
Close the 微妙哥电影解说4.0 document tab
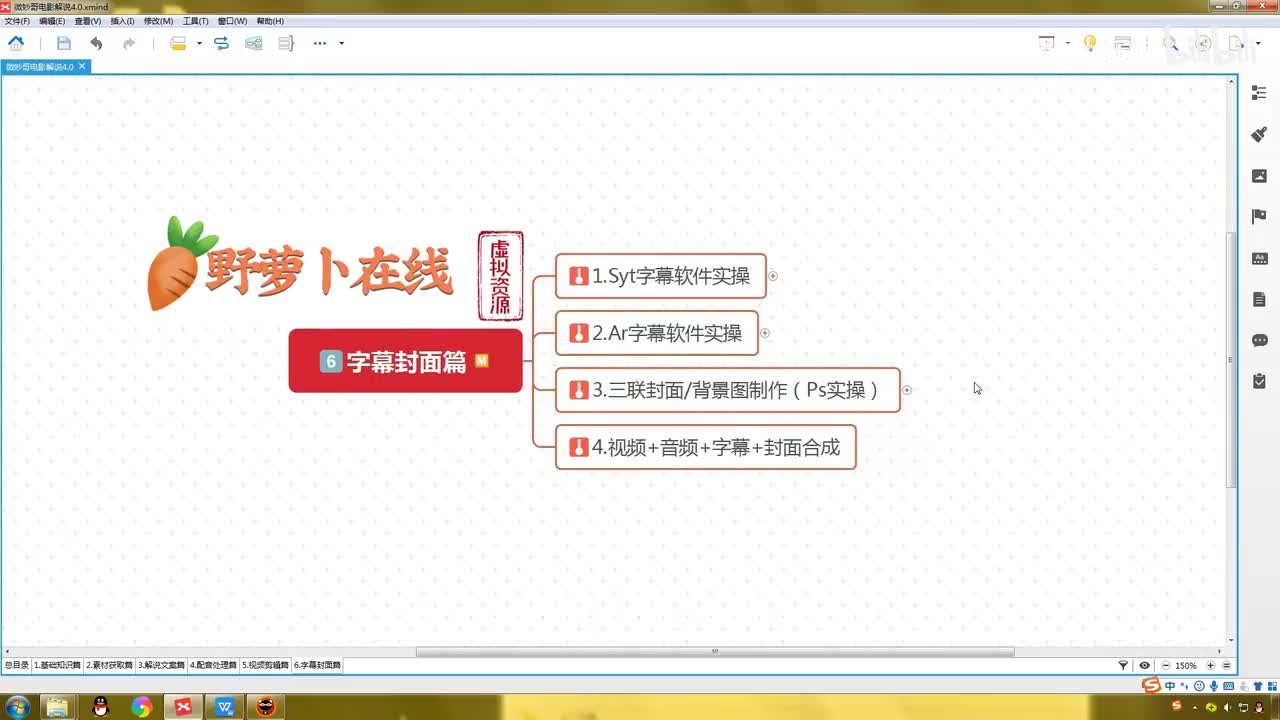[83, 67]
